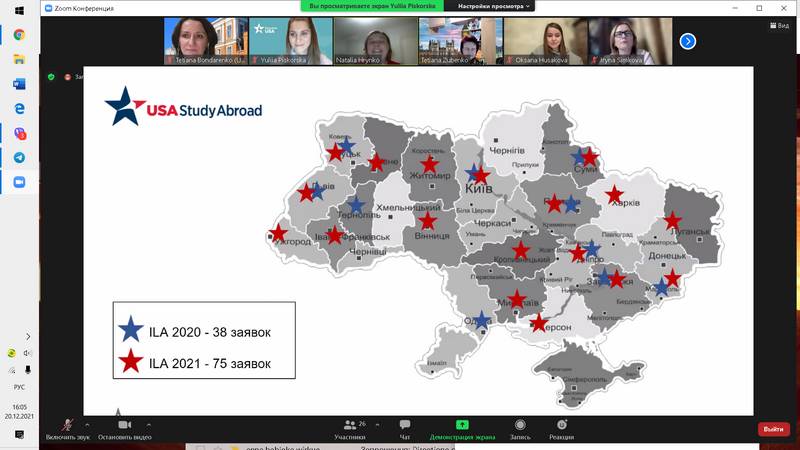The height and width of the screenshot is (450, 800).
Task: Select Tetiana Bondarenko video thumbnail
Action: coord(206,41)
